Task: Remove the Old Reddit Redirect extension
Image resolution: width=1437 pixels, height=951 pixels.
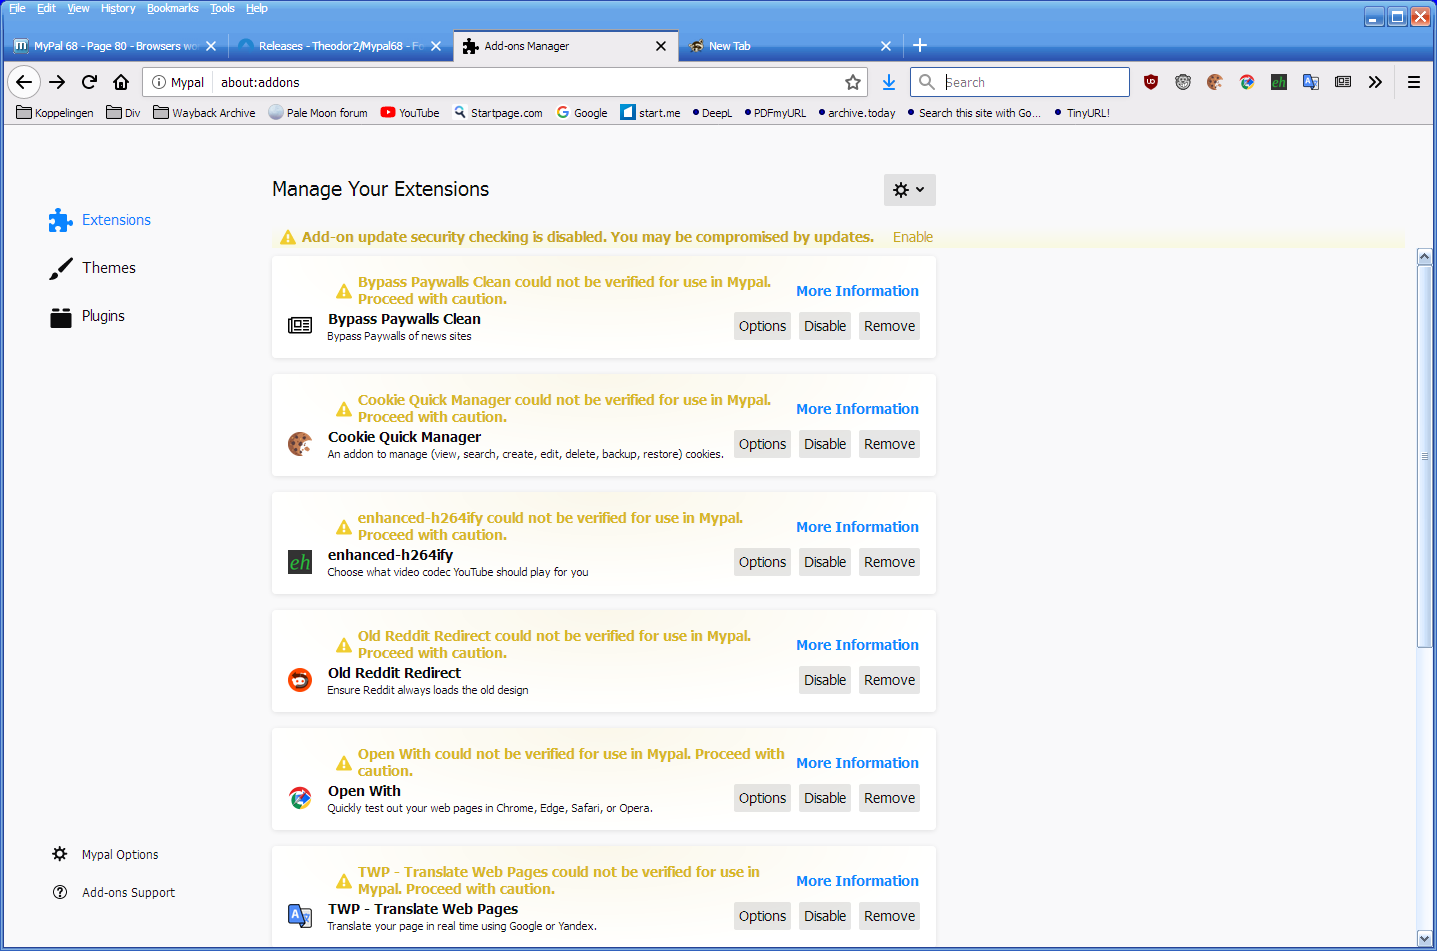Action: point(889,680)
